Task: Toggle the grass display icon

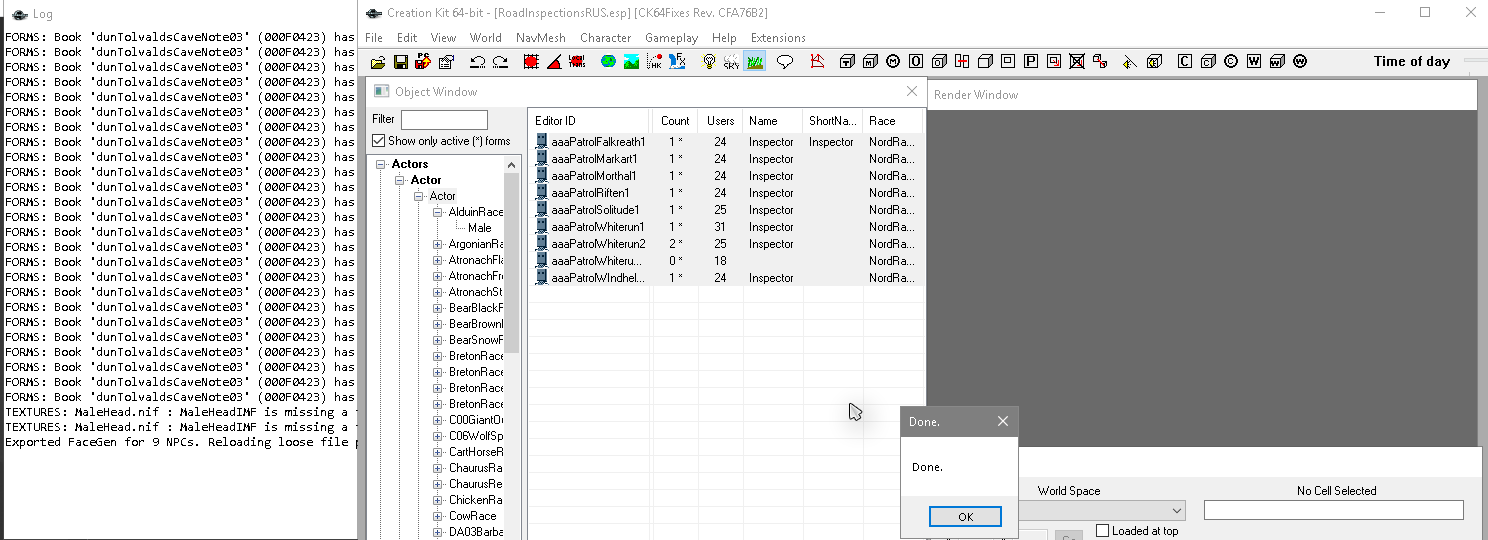Action: point(755,62)
